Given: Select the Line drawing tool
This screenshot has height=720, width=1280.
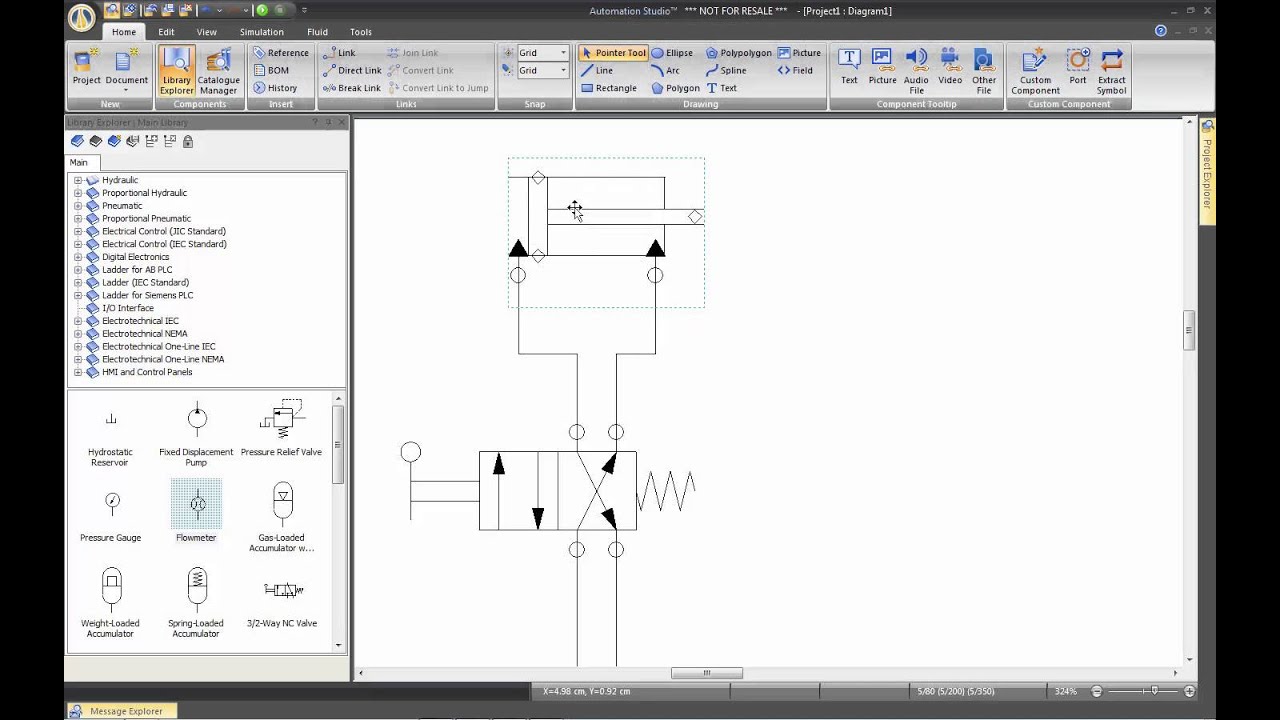Looking at the screenshot, I should (x=597, y=70).
